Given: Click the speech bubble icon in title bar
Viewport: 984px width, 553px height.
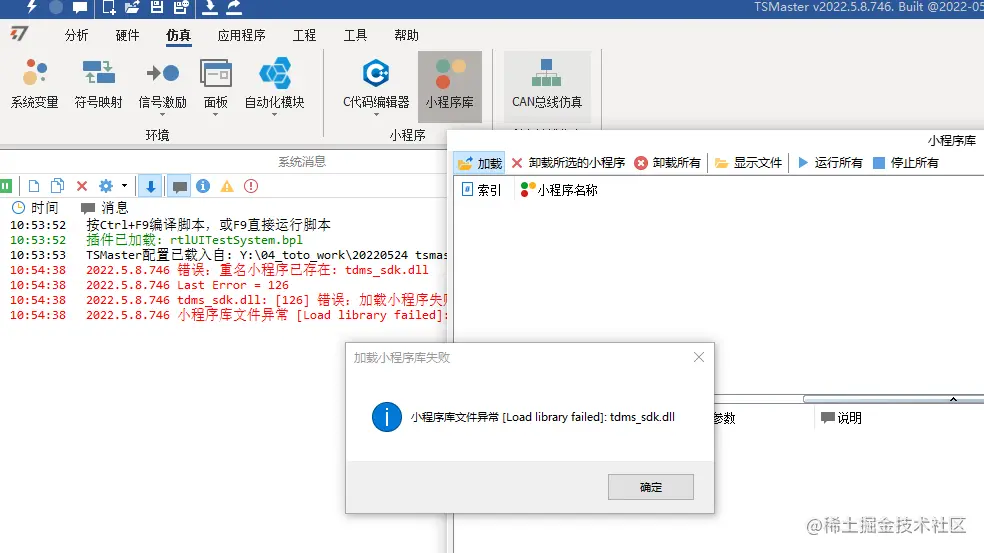Looking at the screenshot, I should 80,7.
